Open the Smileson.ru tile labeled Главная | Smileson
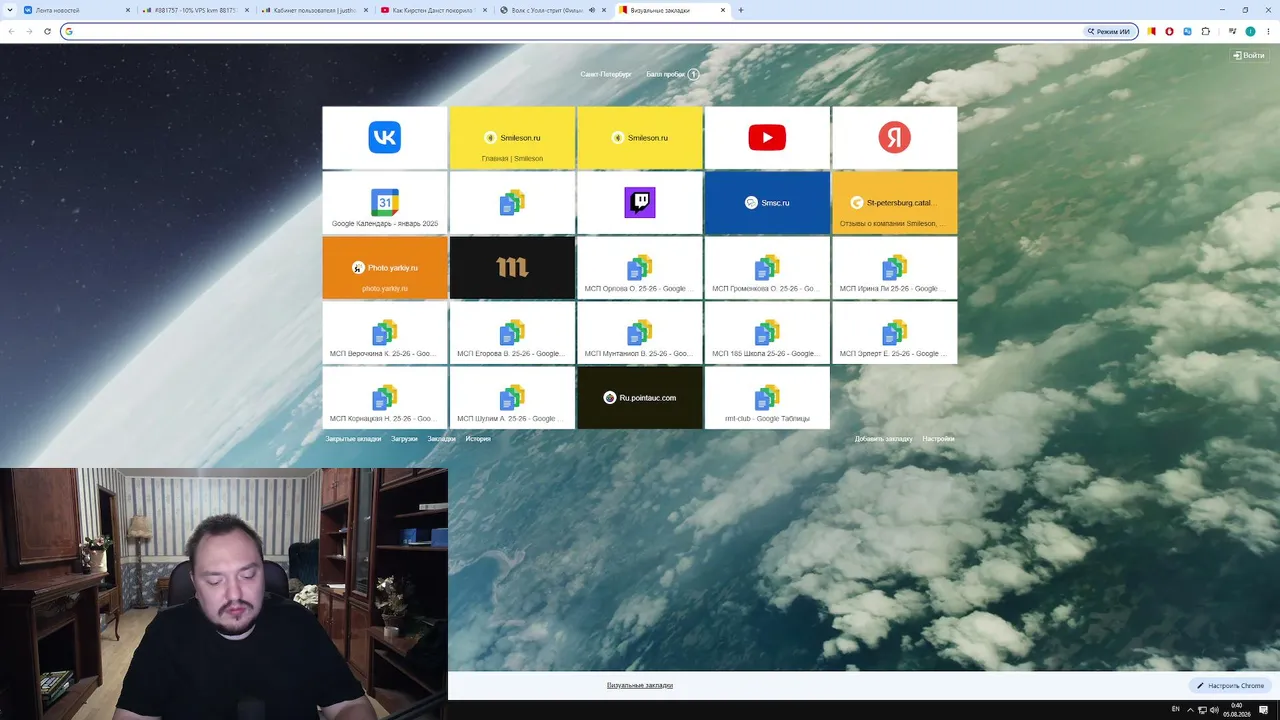1280x720 pixels. tap(512, 138)
